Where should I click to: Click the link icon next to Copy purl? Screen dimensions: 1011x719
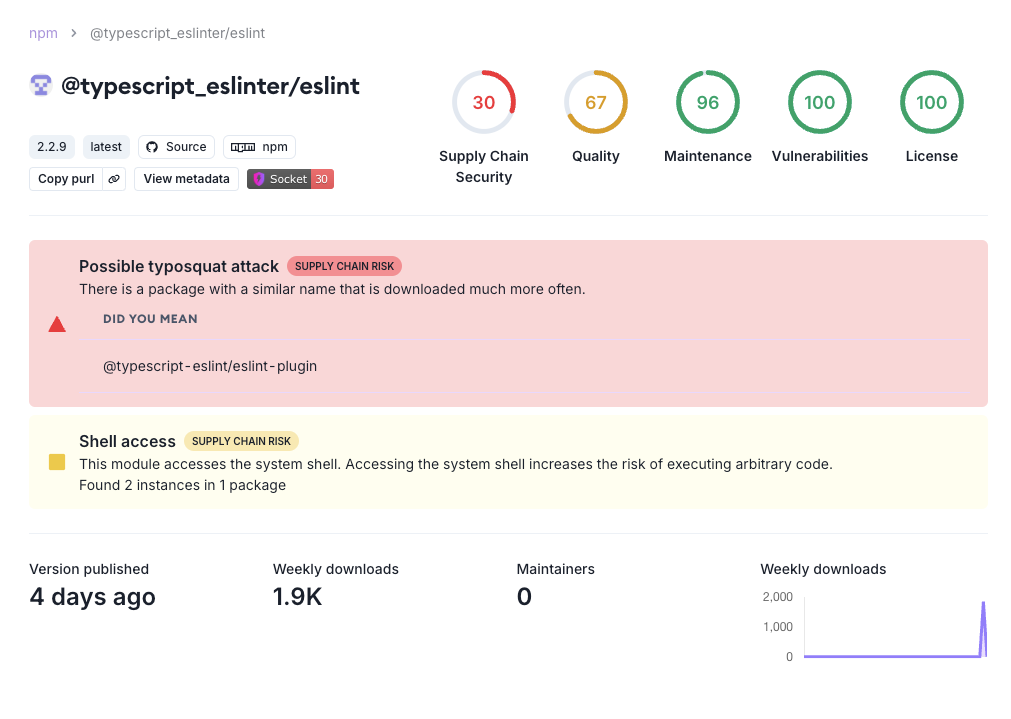(x=114, y=179)
